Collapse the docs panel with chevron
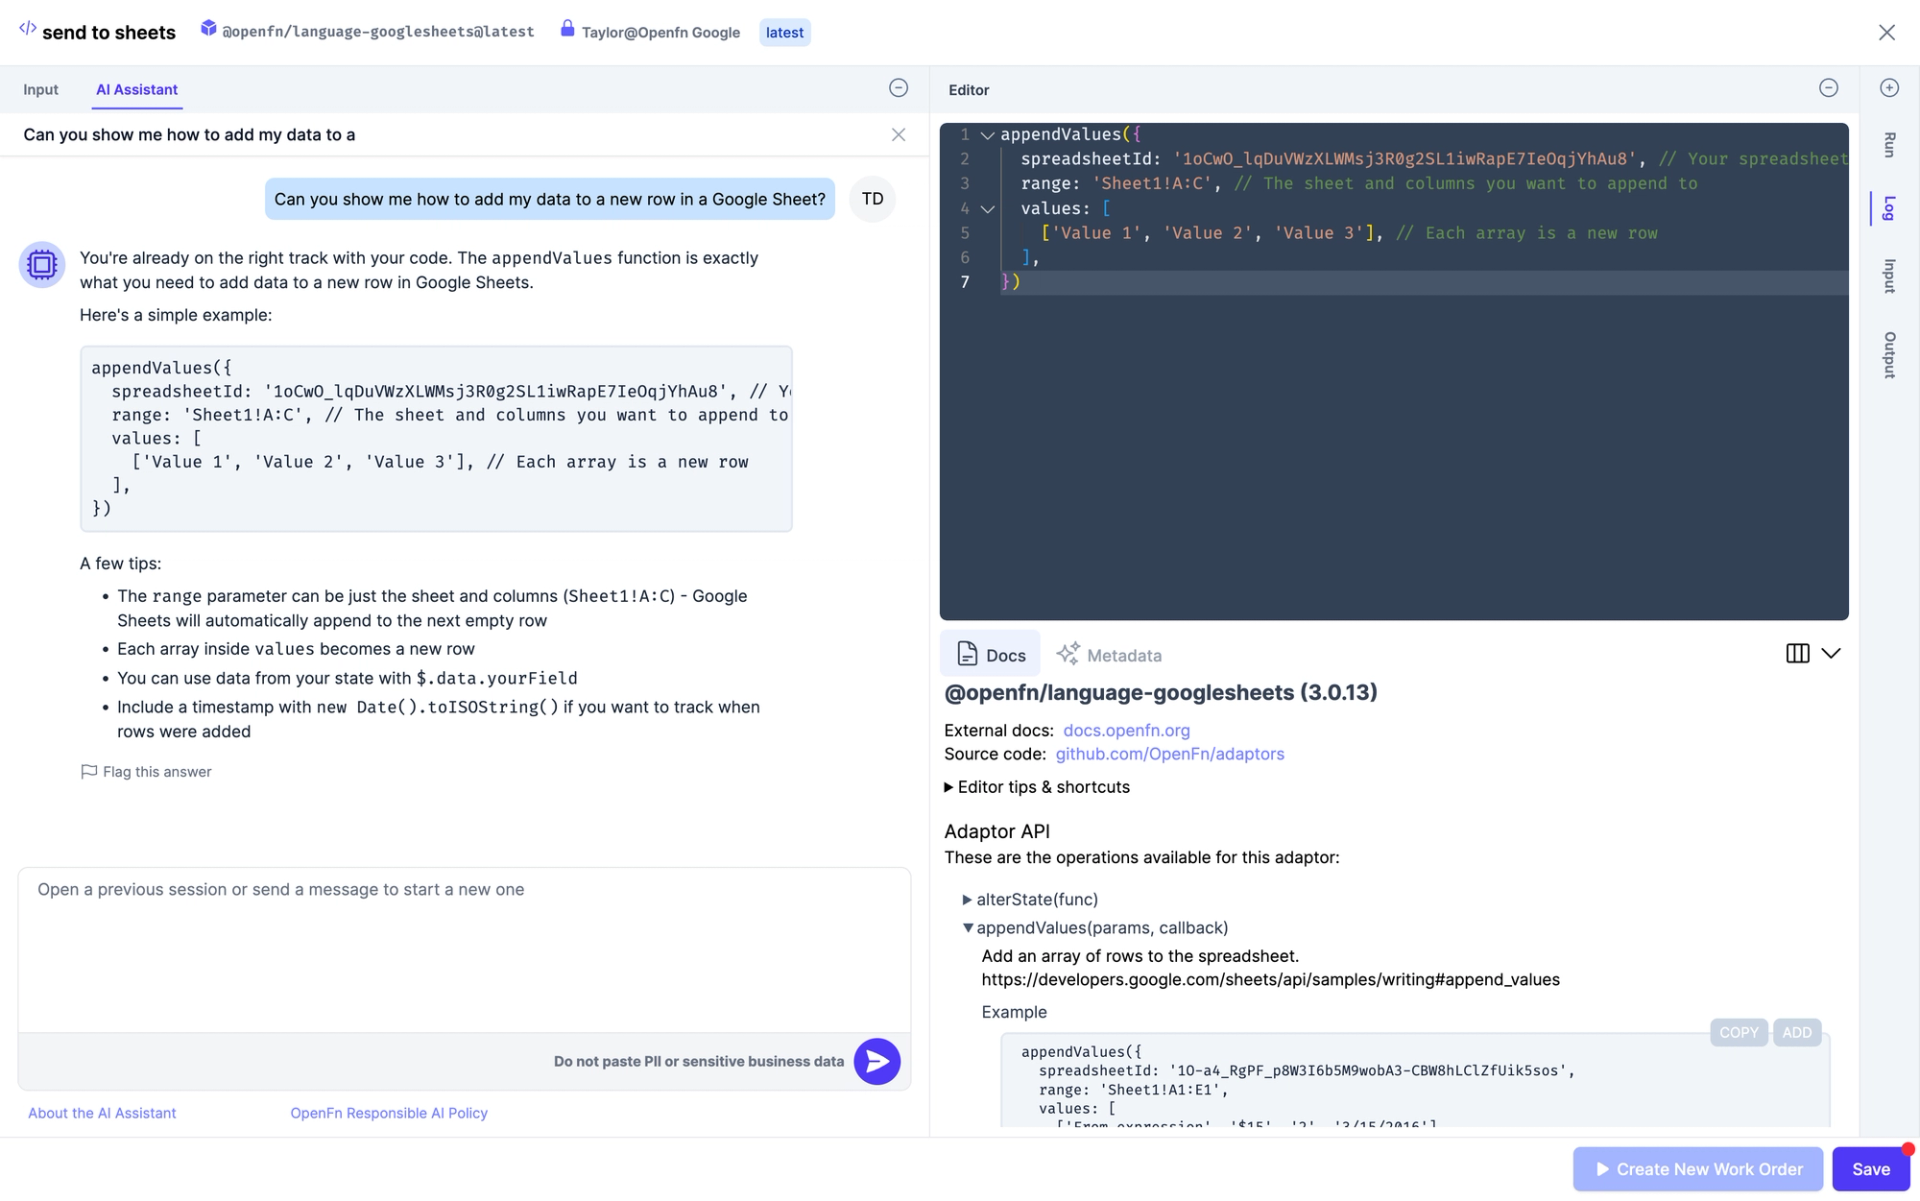 (1831, 653)
